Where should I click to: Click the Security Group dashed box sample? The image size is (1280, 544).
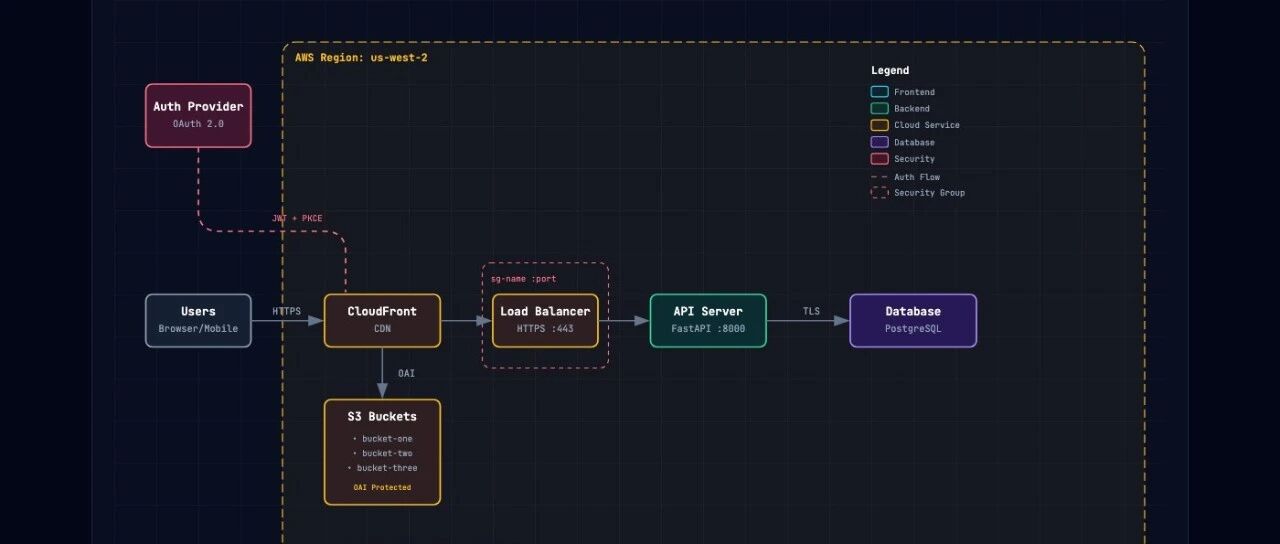pos(879,193)
